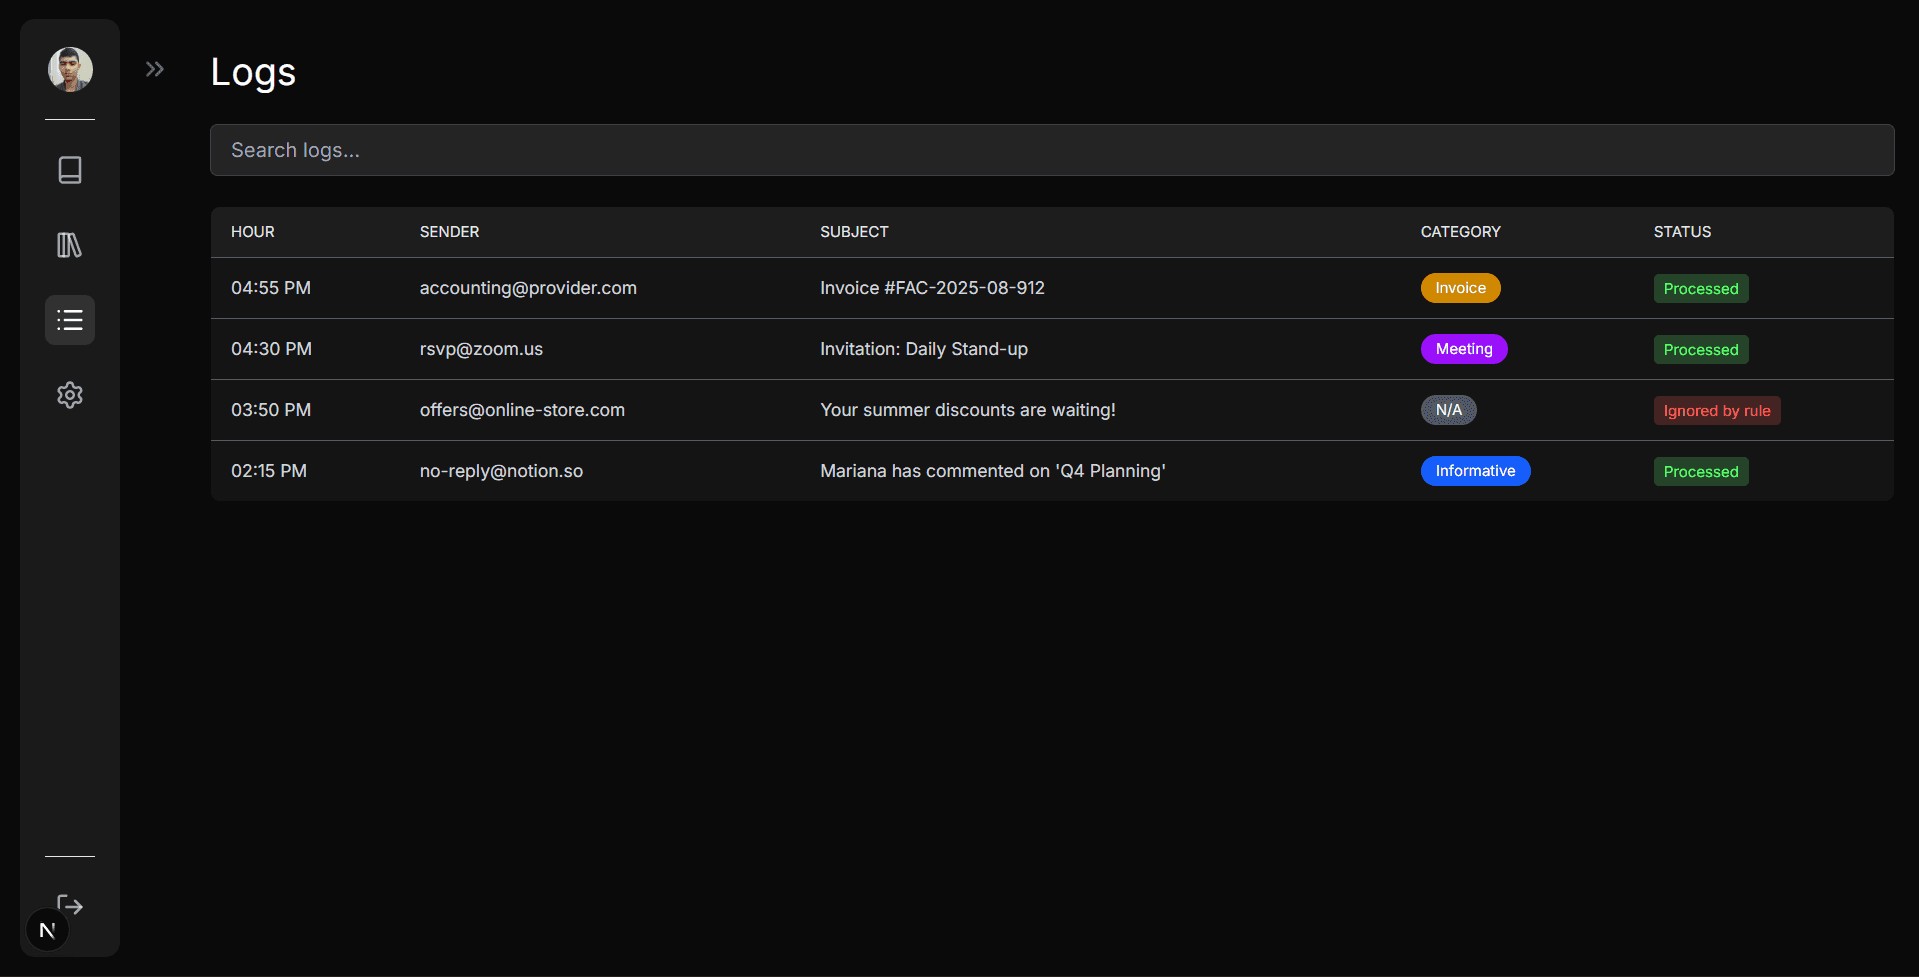This screenshot has height=977, width=1919.
Task: Click the 'Ignored by rule' status label
Action: 1716,410
